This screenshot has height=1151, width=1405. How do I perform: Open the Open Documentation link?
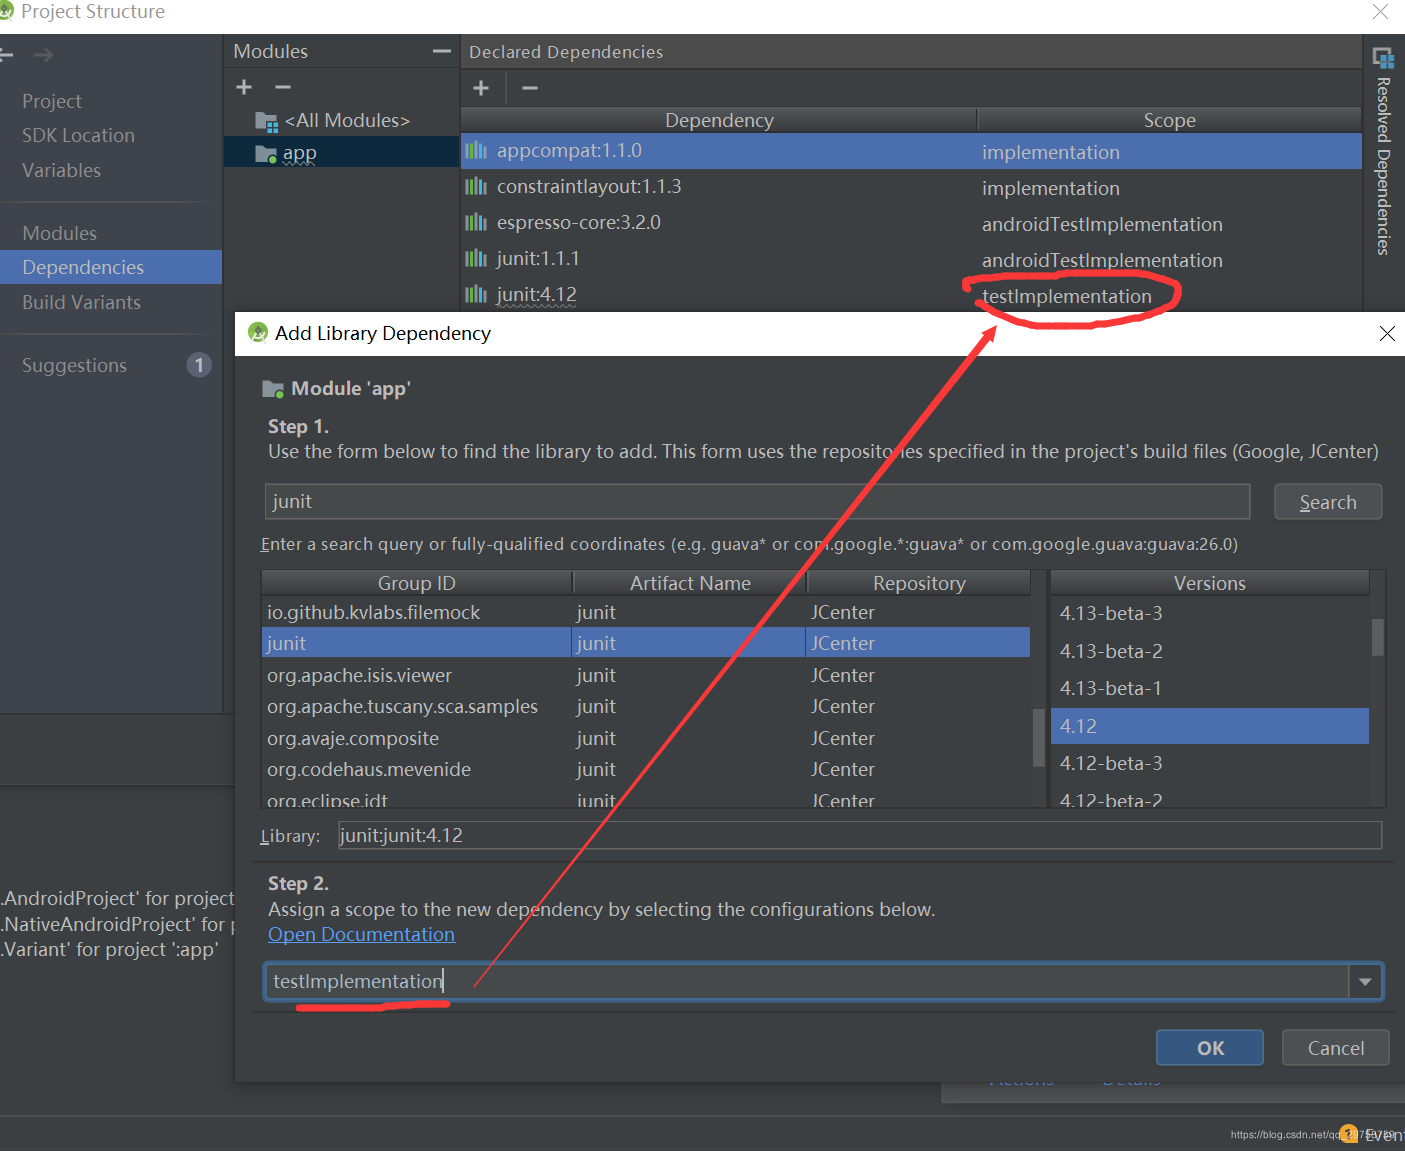(x=361, y=934)
